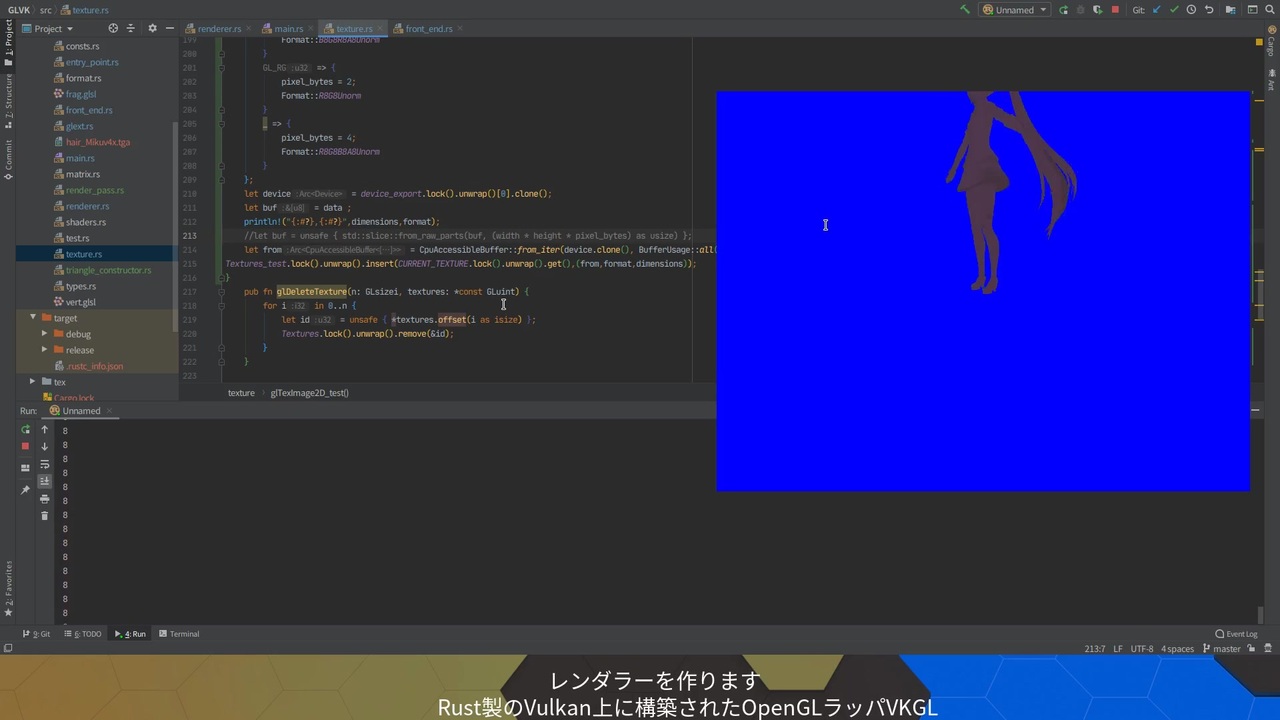Change the UTF-8 file encoding
Screen dimensions: 1280x720
click(1142, 649)
